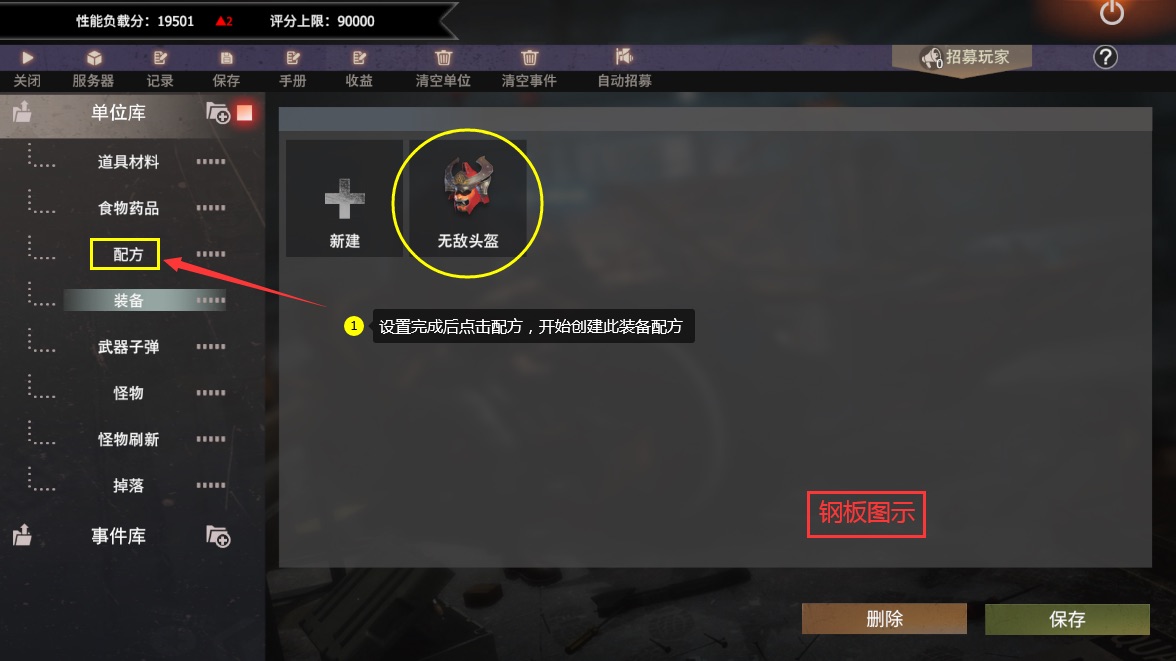
Task: Expand the dots handle next to 掉落
Action: [211, 485]
